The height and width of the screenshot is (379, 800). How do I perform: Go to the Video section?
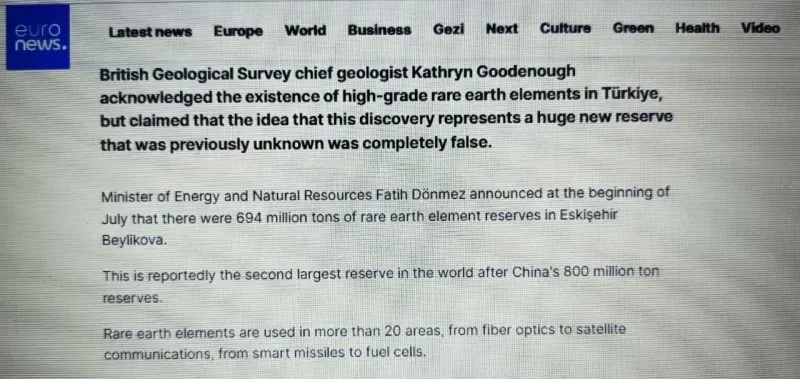[x=761, y=28]
